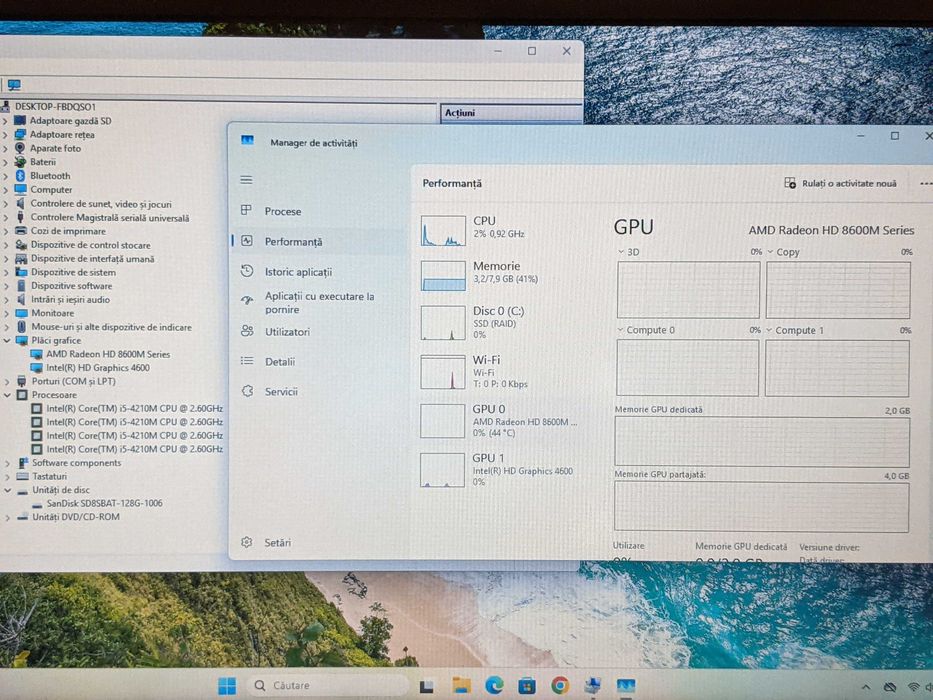This screenshot has width=933, height=700.
Task: Expand Unități DVD/CD-ROM node
Action: coord(7,517)
